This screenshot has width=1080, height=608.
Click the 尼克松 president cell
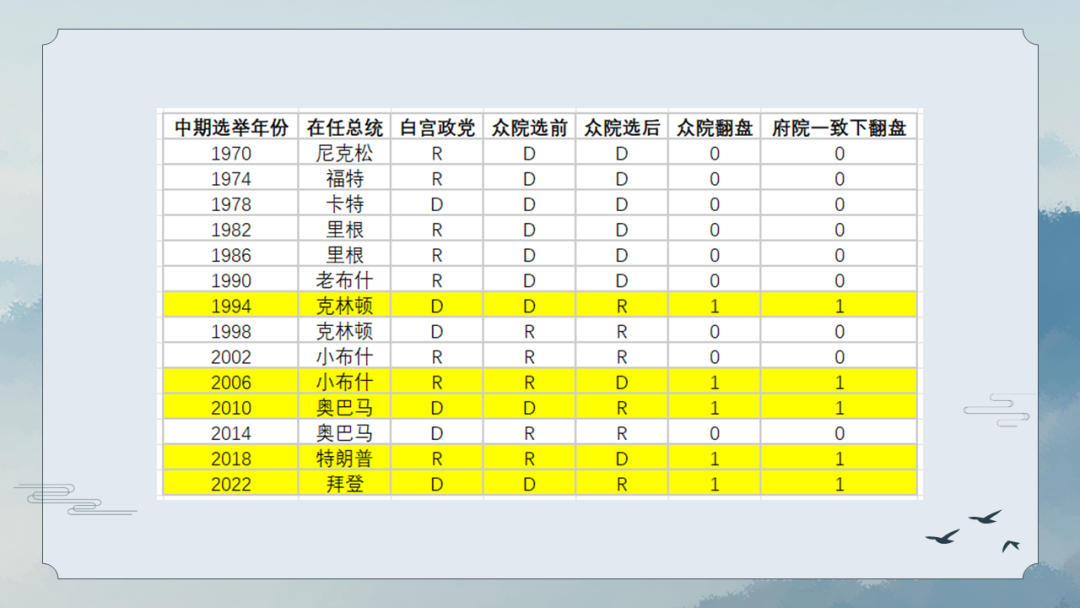click(344, 153)
